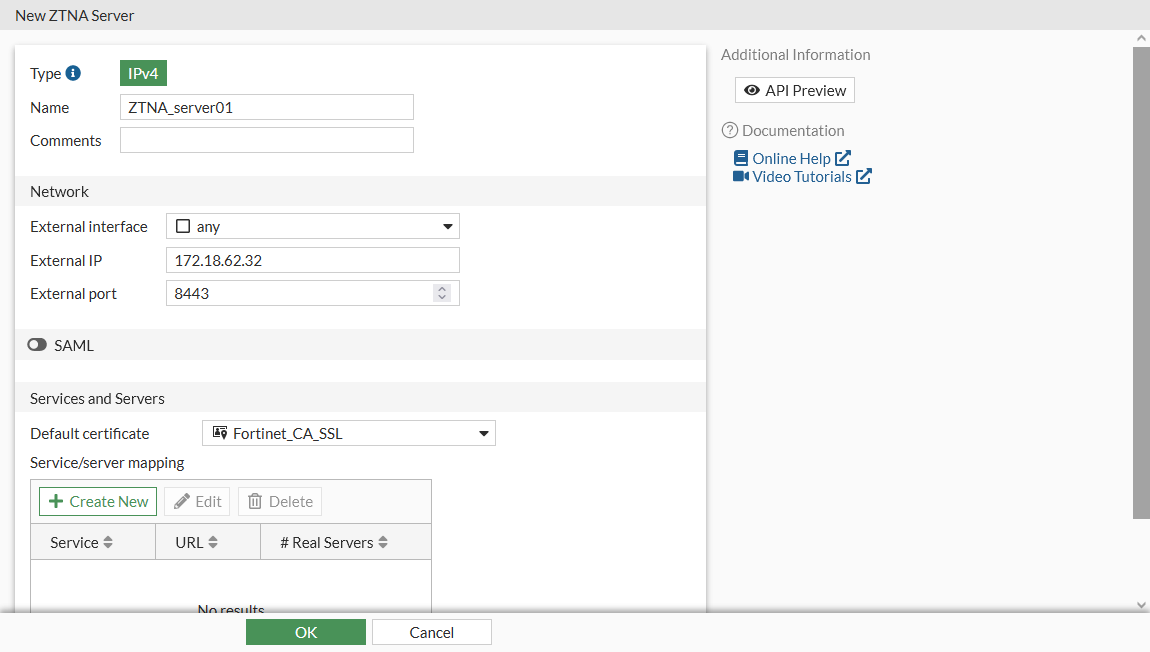Image resolution: width=1150 pixels, height=652 pixels.
Task: Click Create New service mapping button
Action: 98,501
